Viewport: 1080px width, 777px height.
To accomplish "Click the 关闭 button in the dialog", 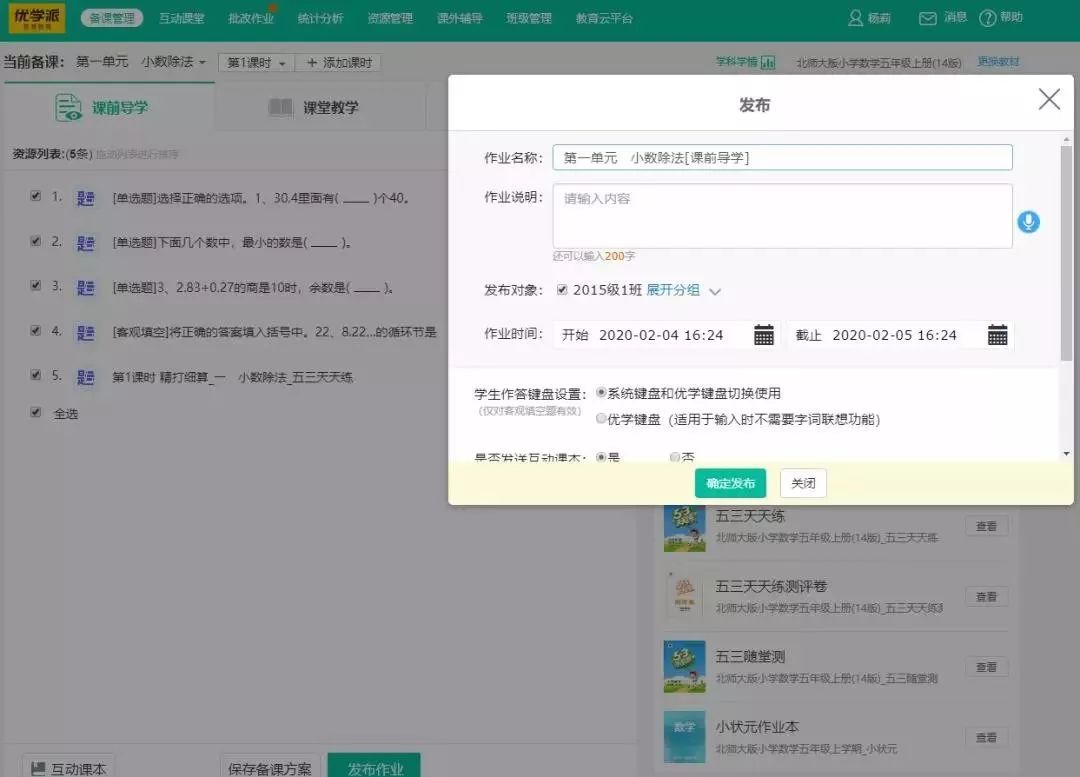I will tap(803, 483).
